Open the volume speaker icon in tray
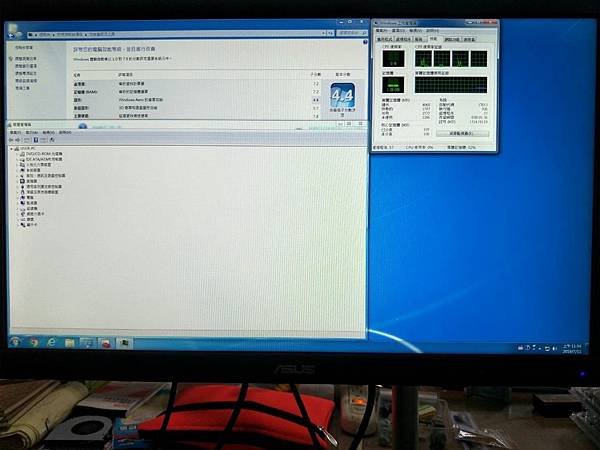Screen dimensions: 600x450 pyautogui.click(x=554, y=349)
